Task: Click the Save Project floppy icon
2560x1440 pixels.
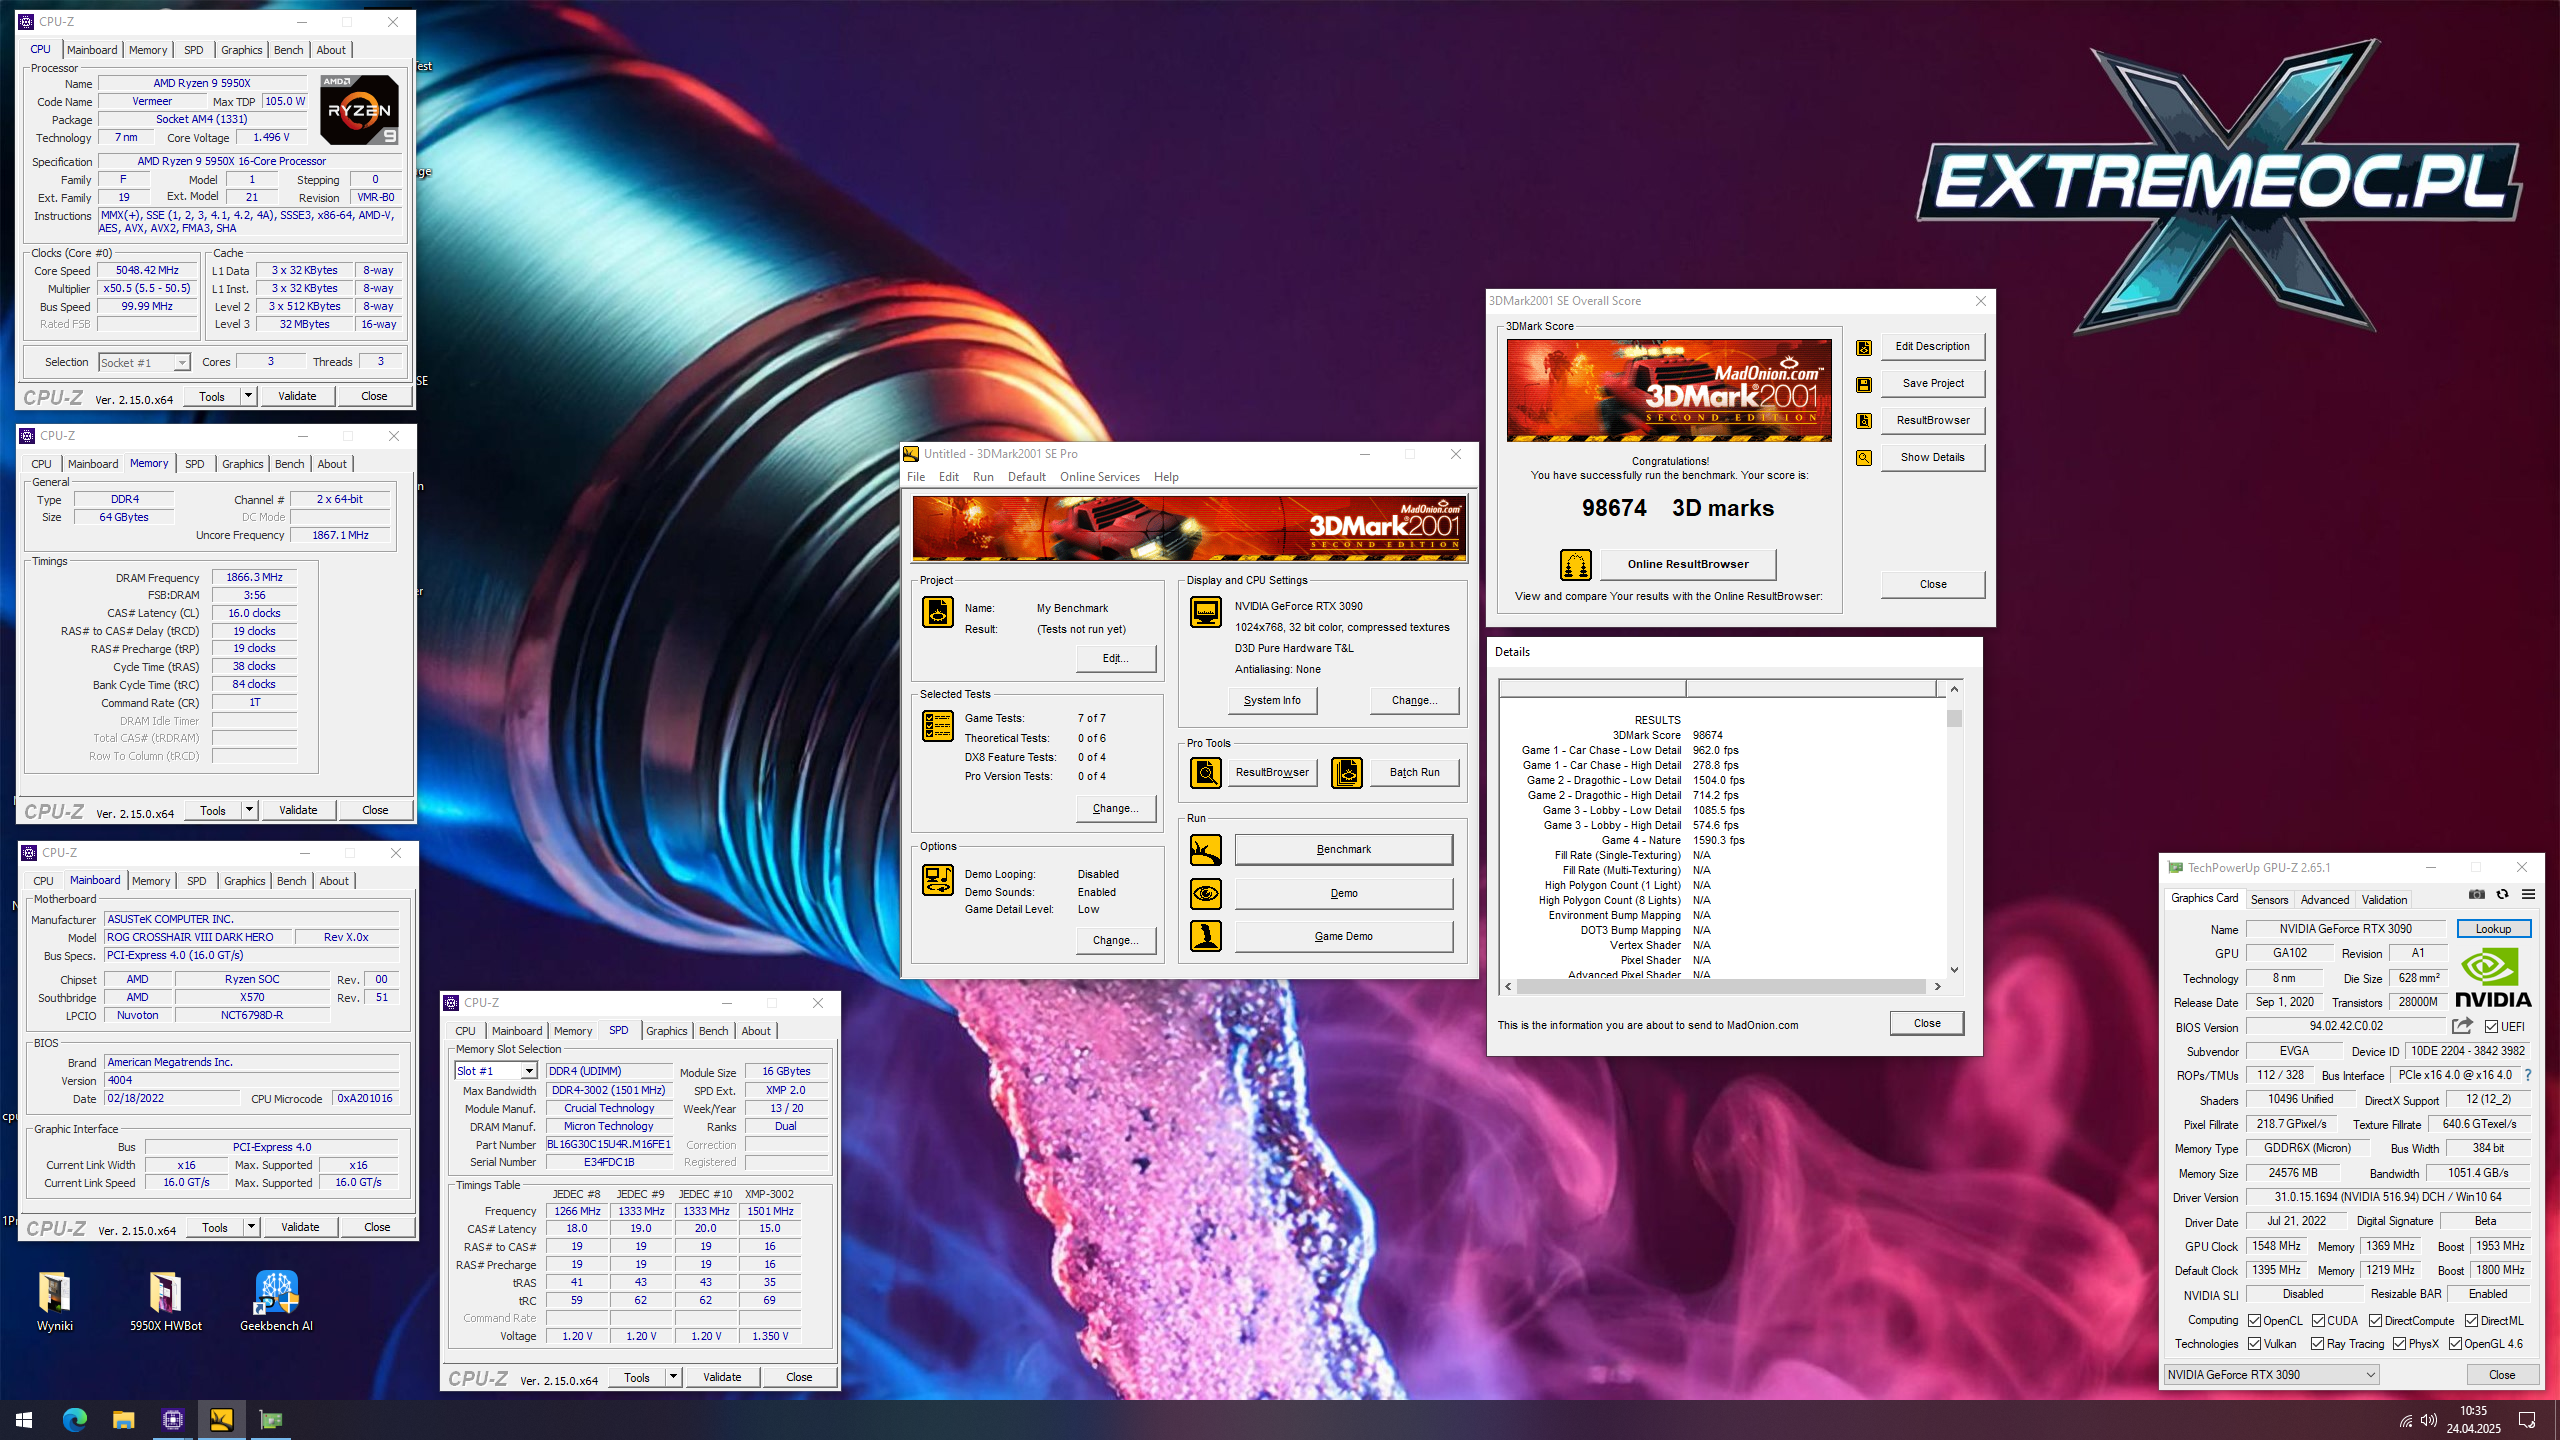Action: [1864, 385]
